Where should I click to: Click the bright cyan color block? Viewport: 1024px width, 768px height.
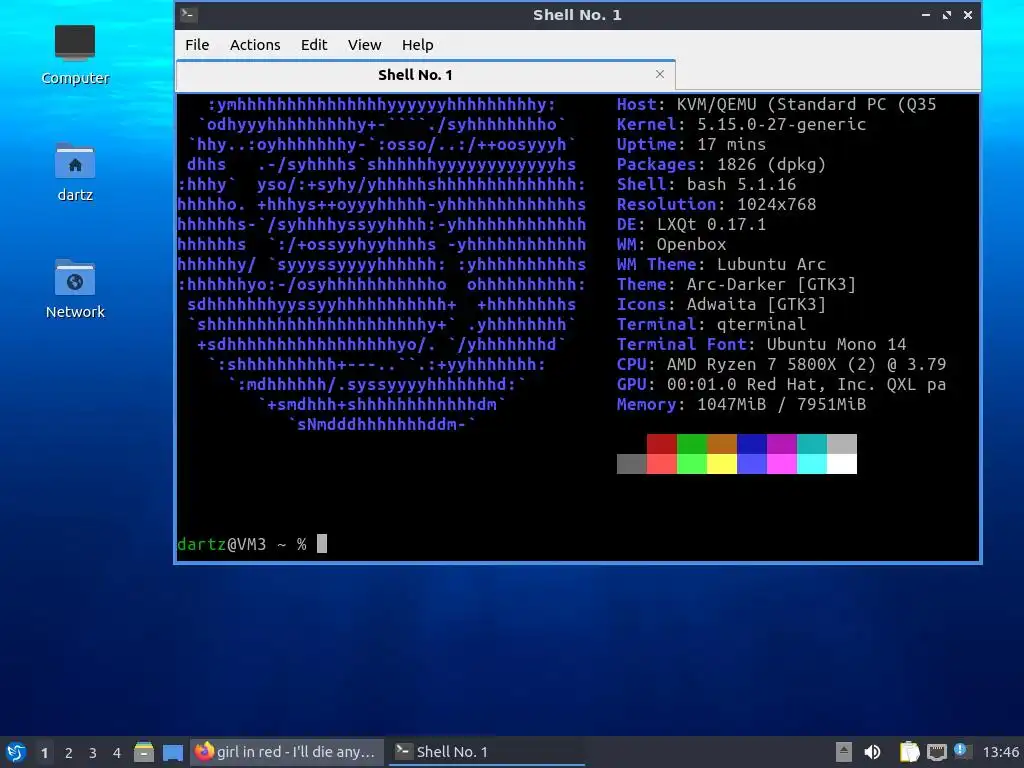(x=812, y=464)
